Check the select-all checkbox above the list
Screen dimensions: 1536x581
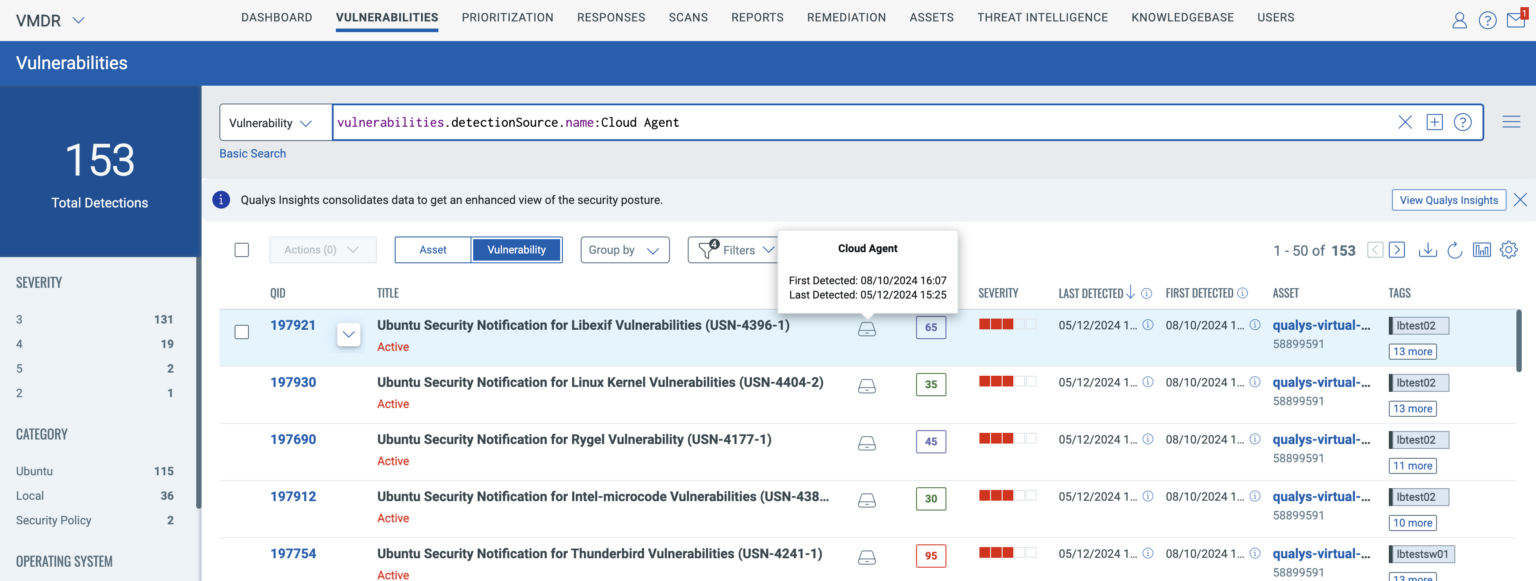(x=241, y=250)
